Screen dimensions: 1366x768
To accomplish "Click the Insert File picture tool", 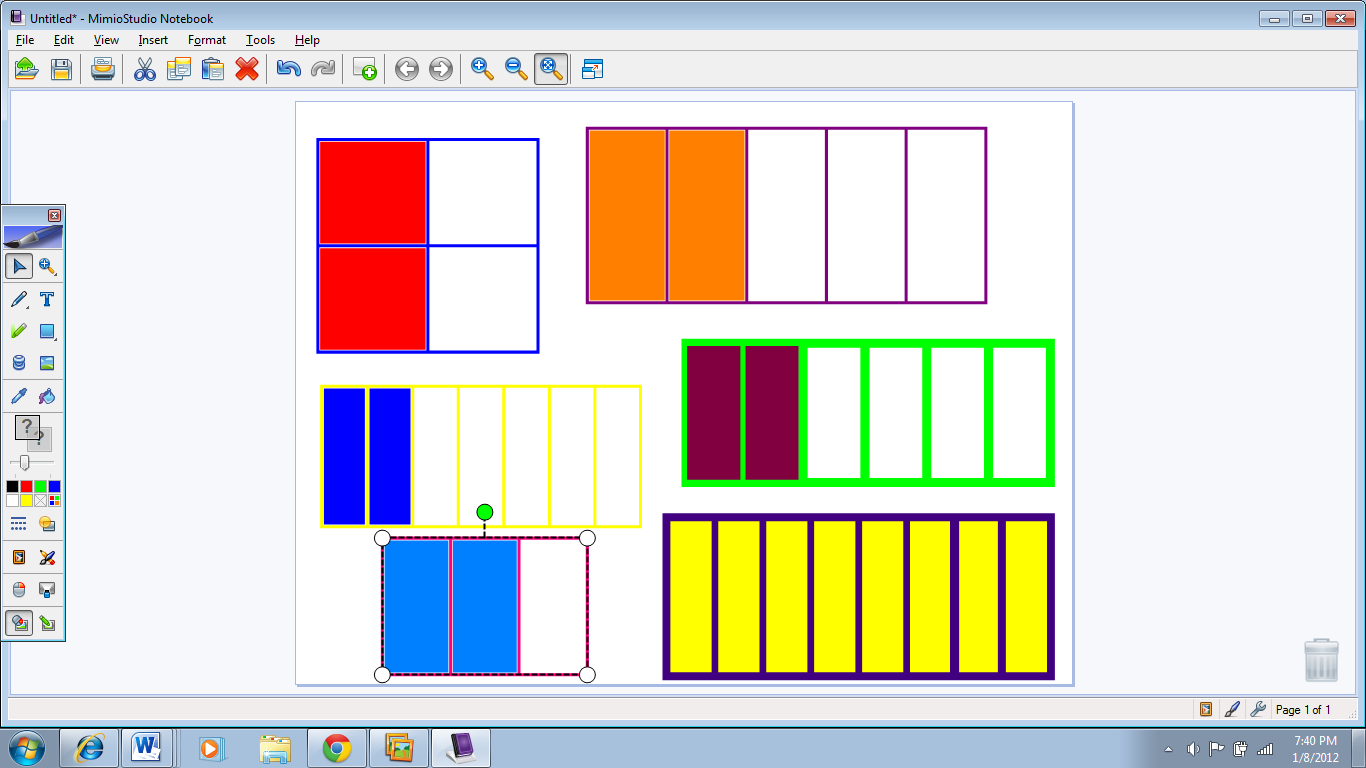I will click(47, 363).
